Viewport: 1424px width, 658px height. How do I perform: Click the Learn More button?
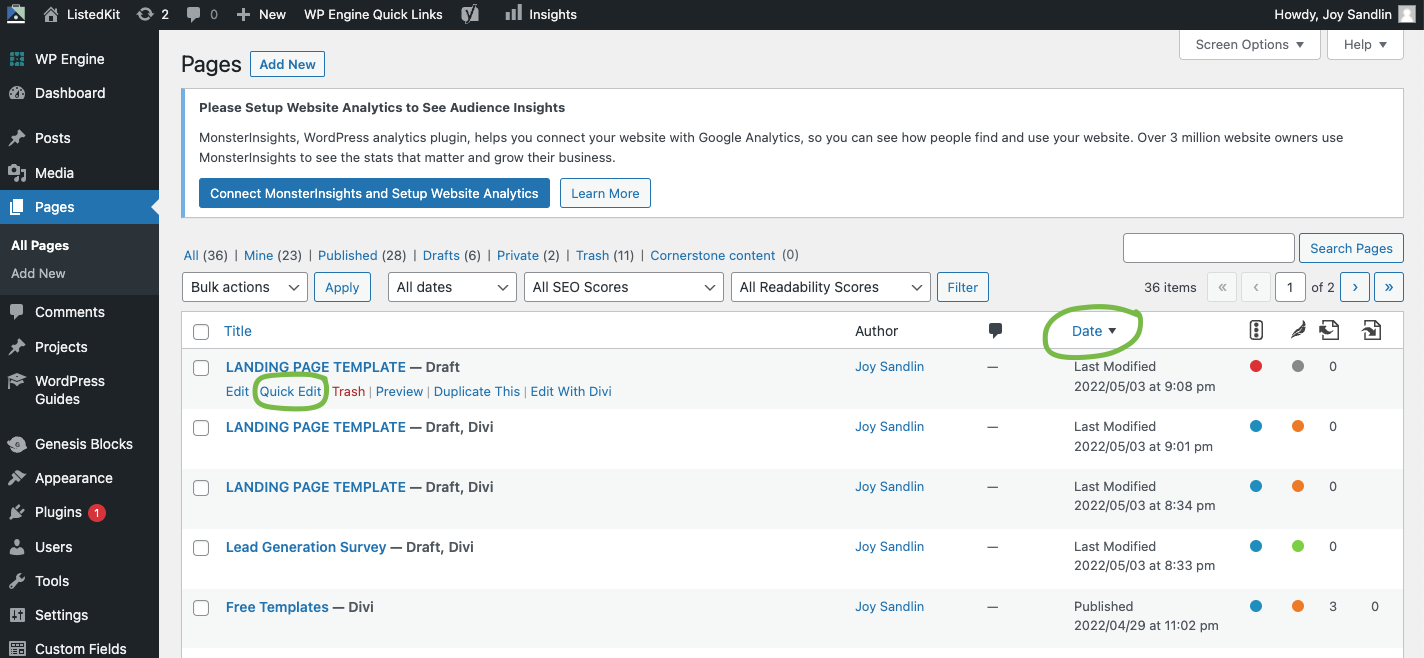pyautogui.click(x=605, y=193)
